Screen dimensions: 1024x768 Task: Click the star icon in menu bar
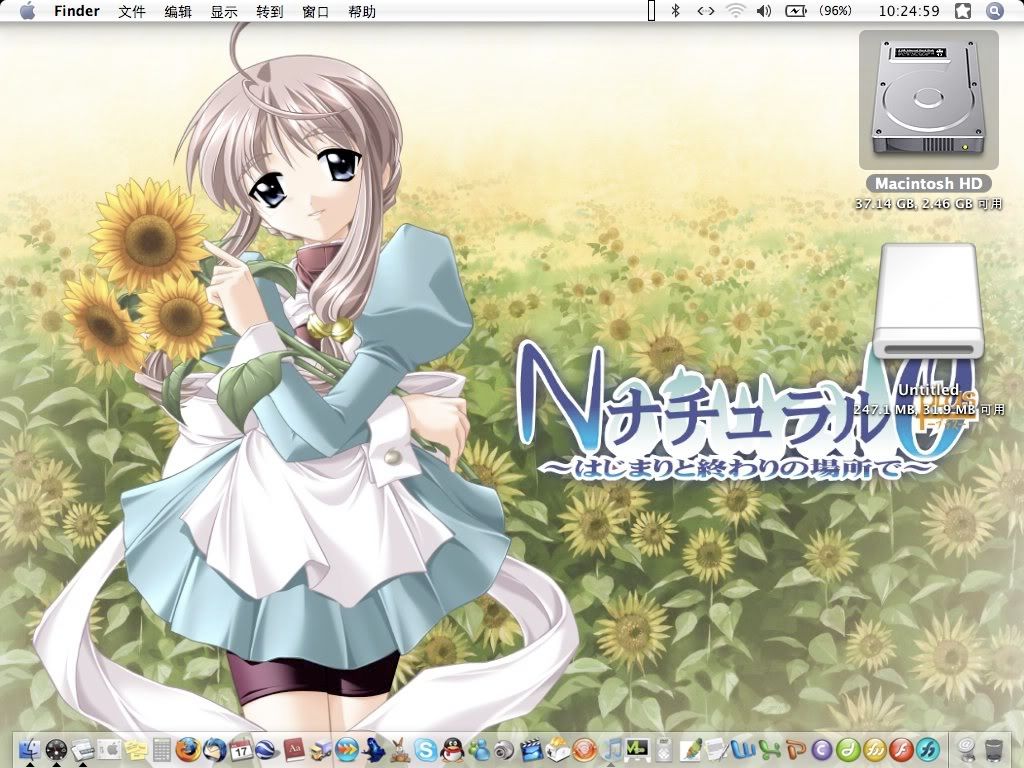point(963,11)
